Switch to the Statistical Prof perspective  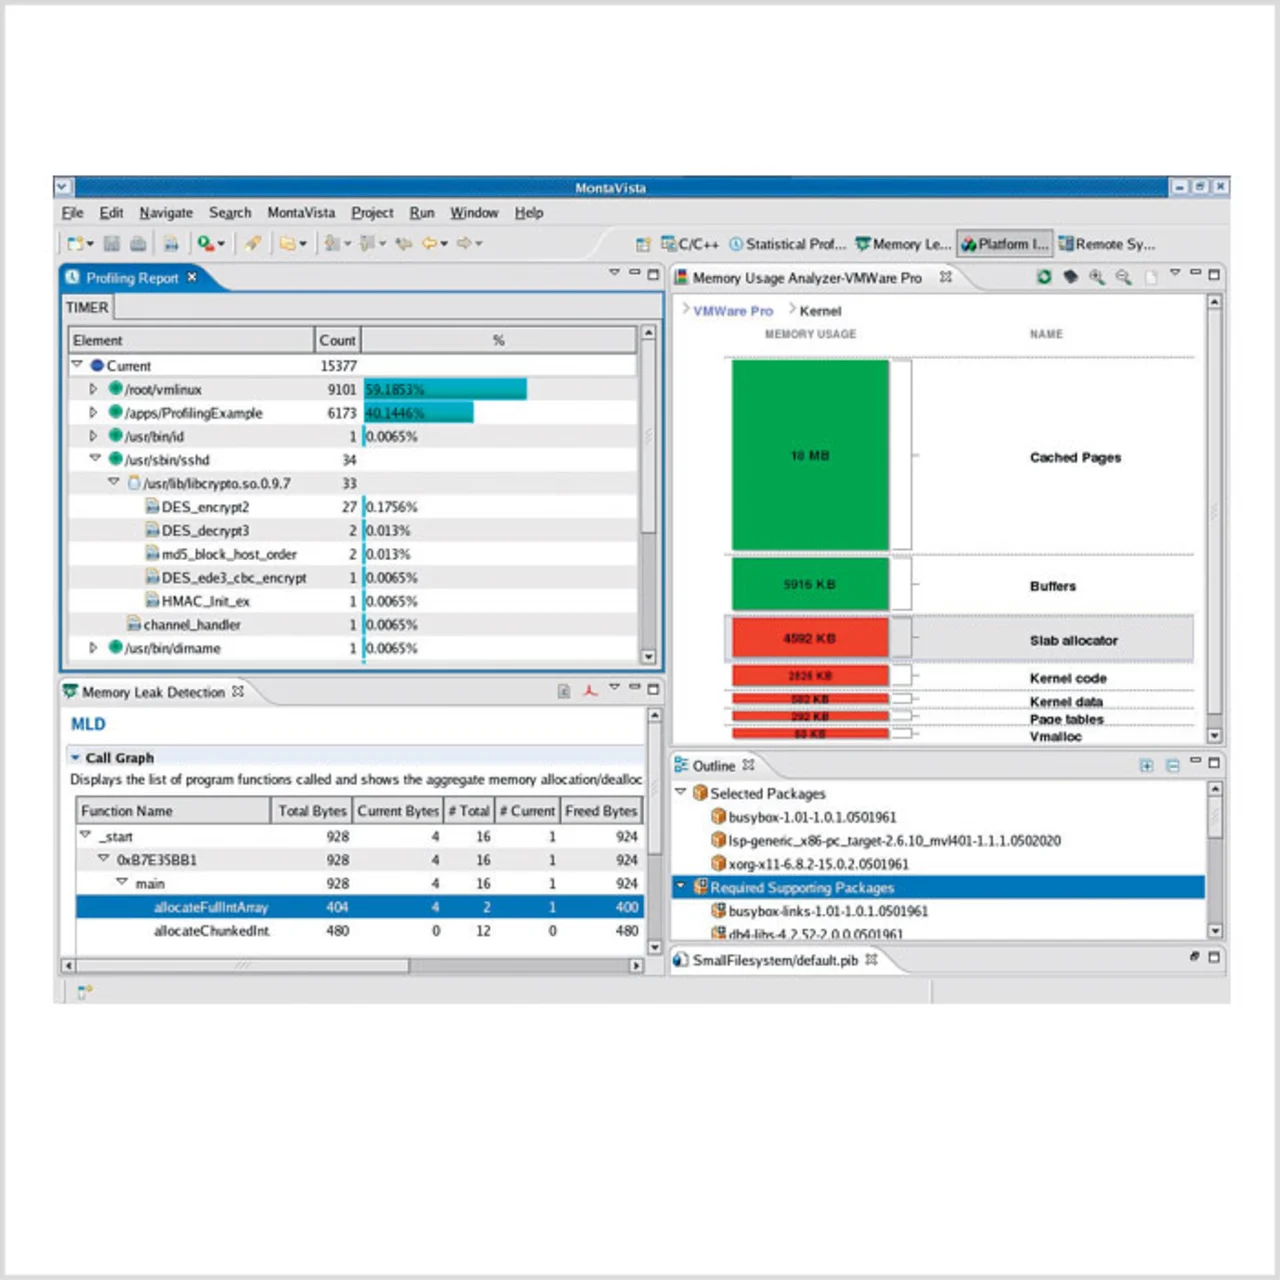coord(788,244)
